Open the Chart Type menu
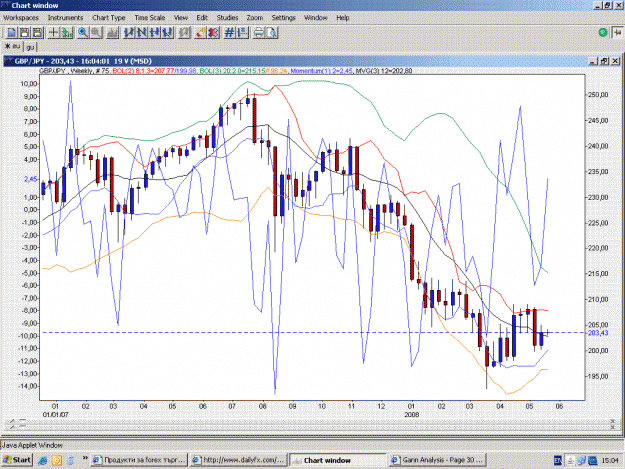The width and height of the screenshot is (625, 469). (109, 18)
